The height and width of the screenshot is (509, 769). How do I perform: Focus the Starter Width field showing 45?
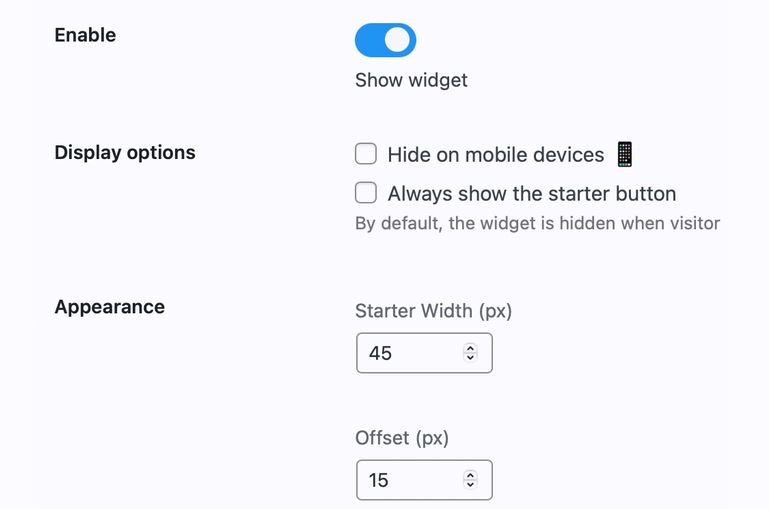(x=424, y=353)
